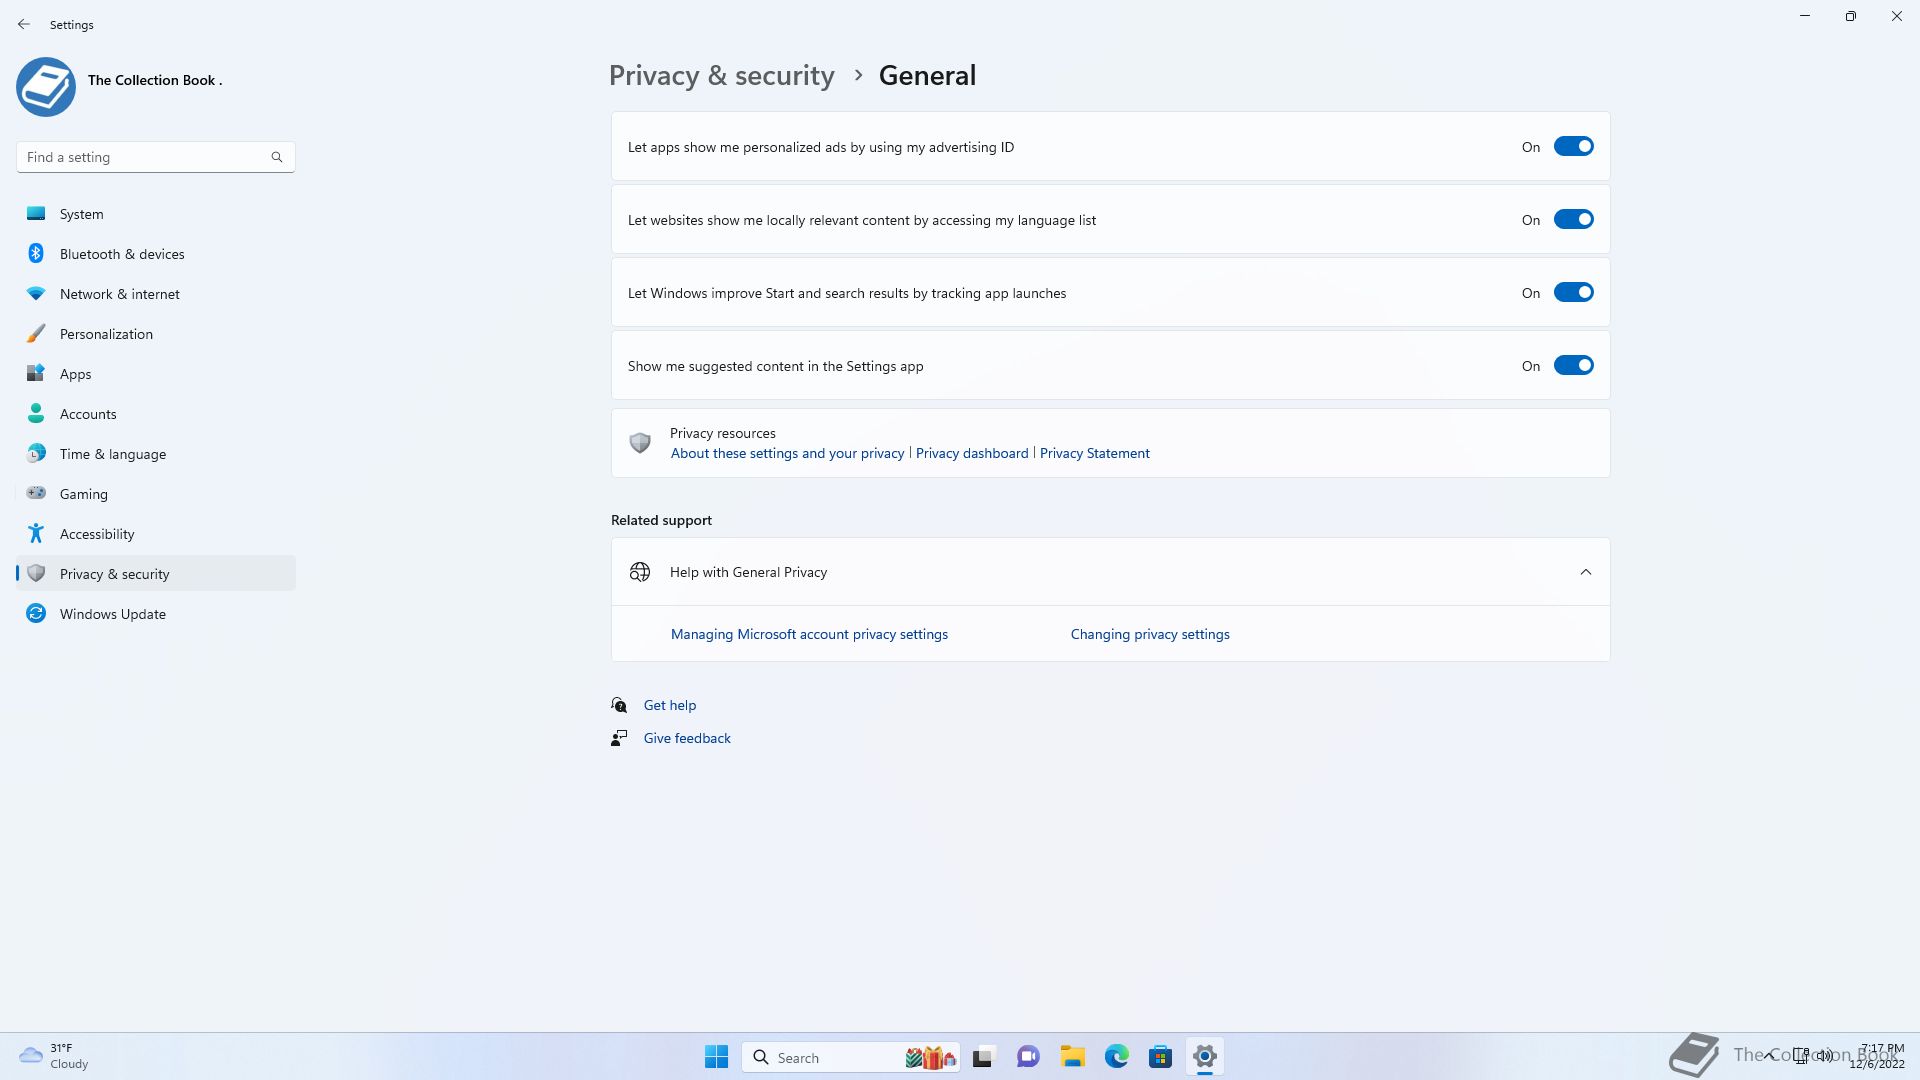Open the Windows Update sync icon

[36, 614]
